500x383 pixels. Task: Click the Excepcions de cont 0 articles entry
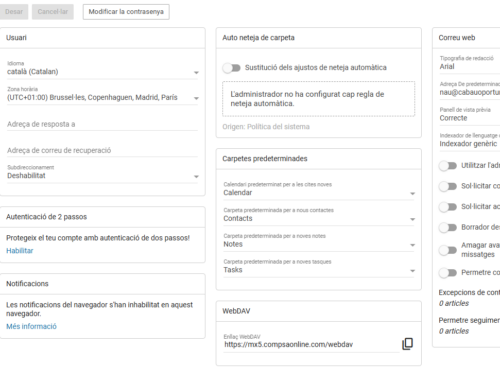[x=469, y=298]
